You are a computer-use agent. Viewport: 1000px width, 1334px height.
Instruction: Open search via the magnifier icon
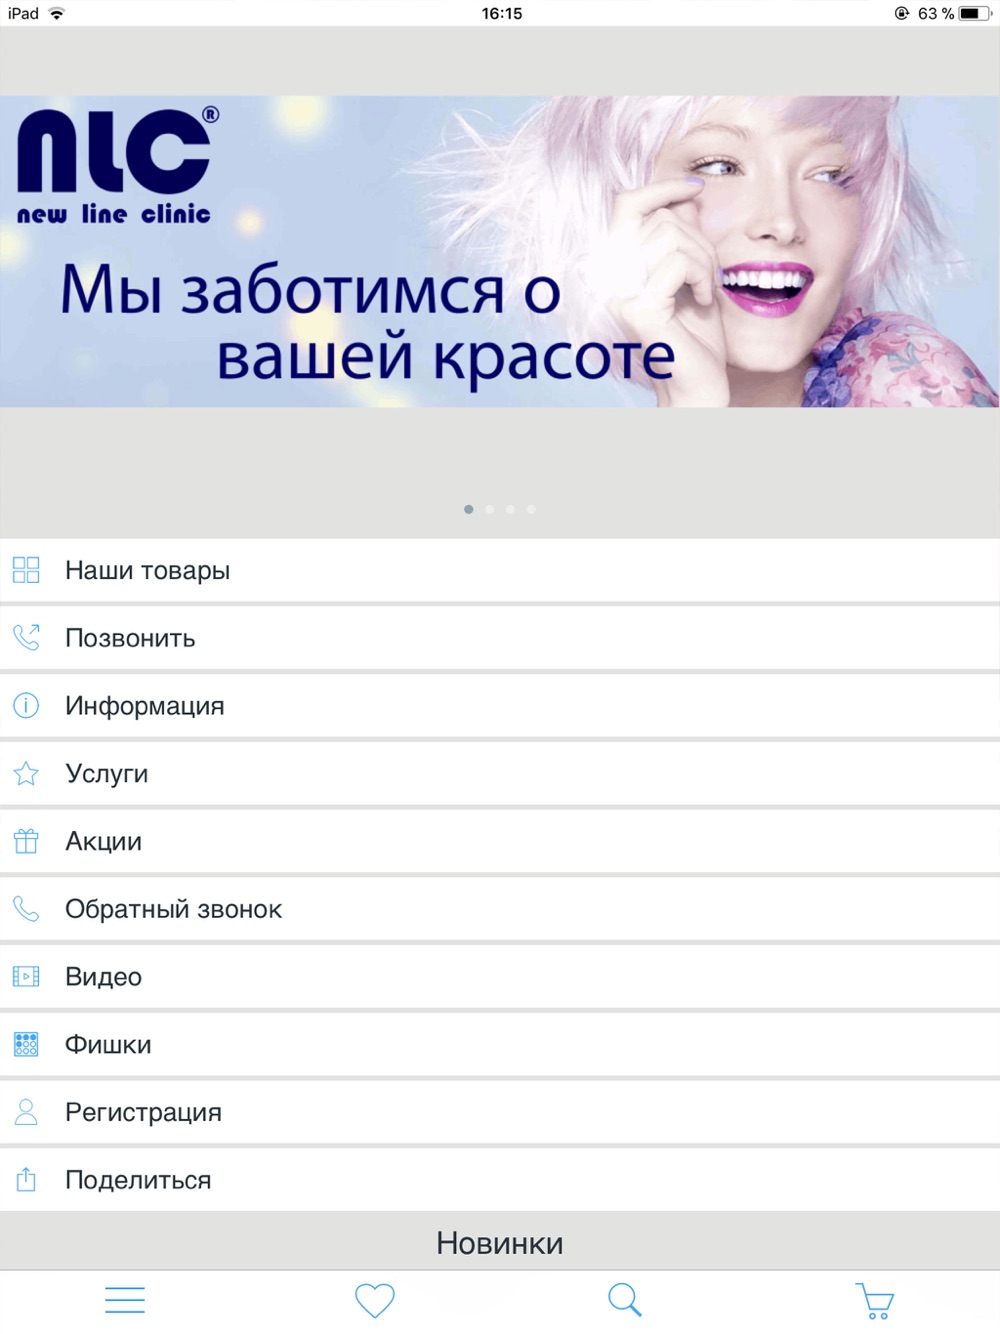[x=625, y=1300]
